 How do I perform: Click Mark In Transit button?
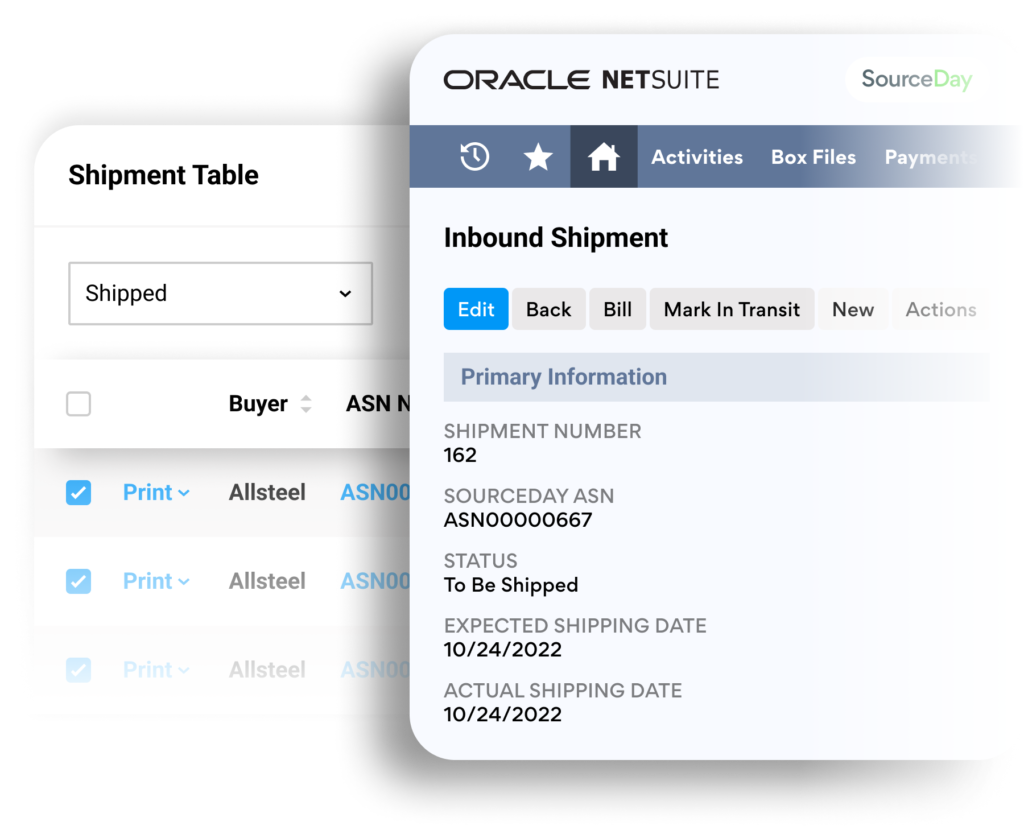coord(731,309)
